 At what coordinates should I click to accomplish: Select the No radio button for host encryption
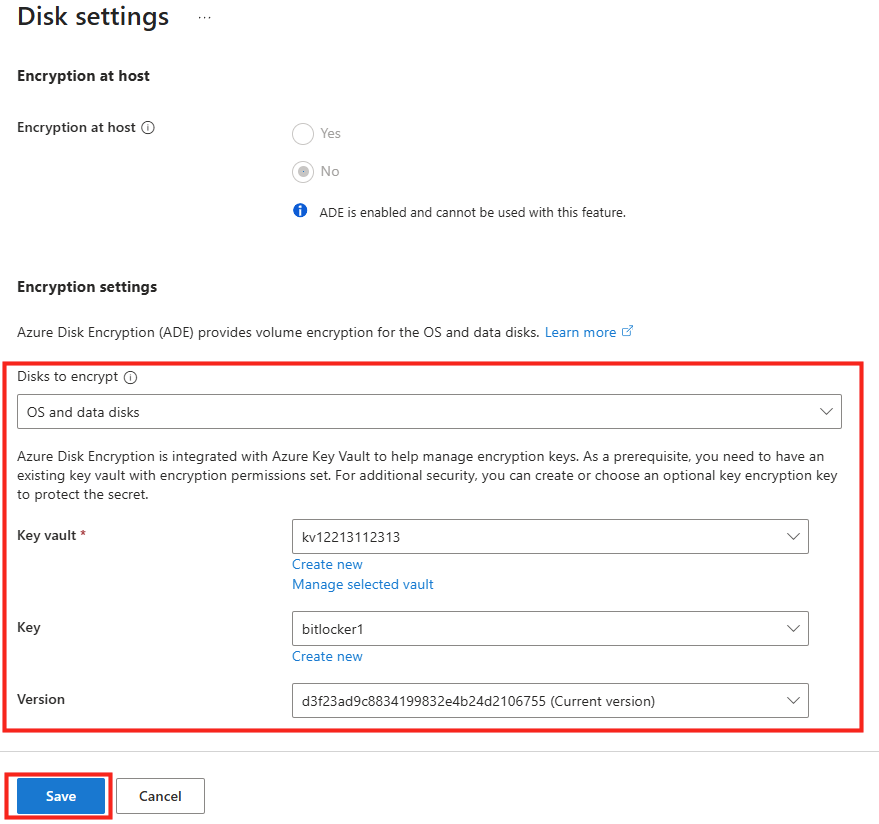tap(303, 172)
